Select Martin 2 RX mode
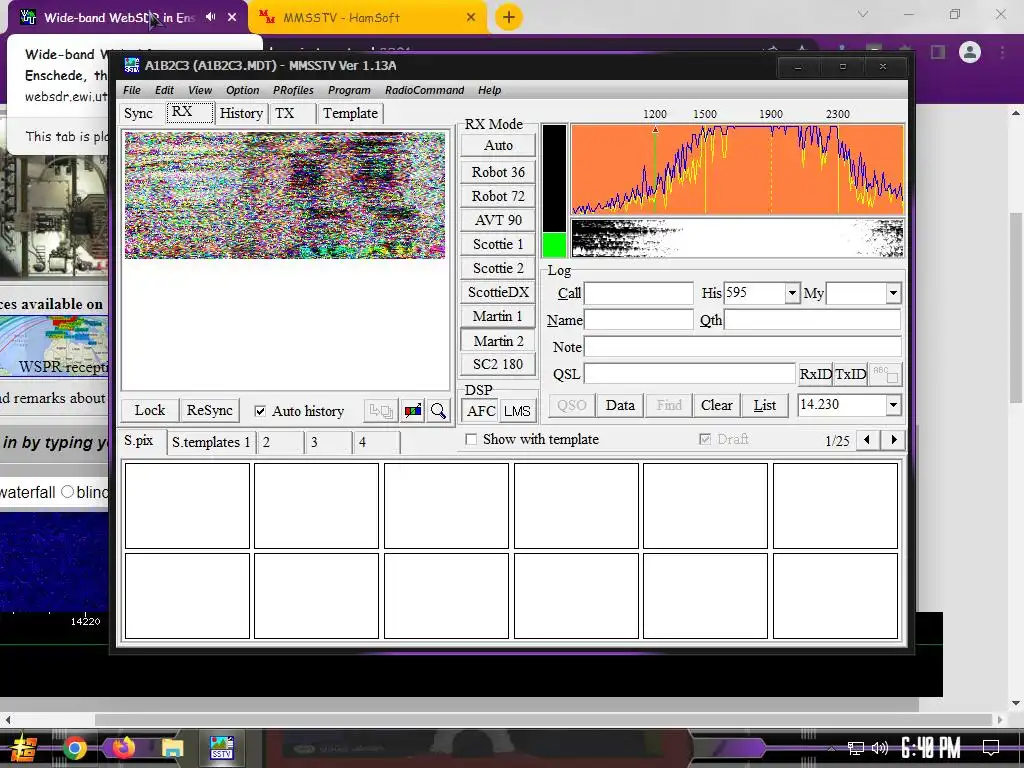1024x768 pixels. [x=498, y=341]
